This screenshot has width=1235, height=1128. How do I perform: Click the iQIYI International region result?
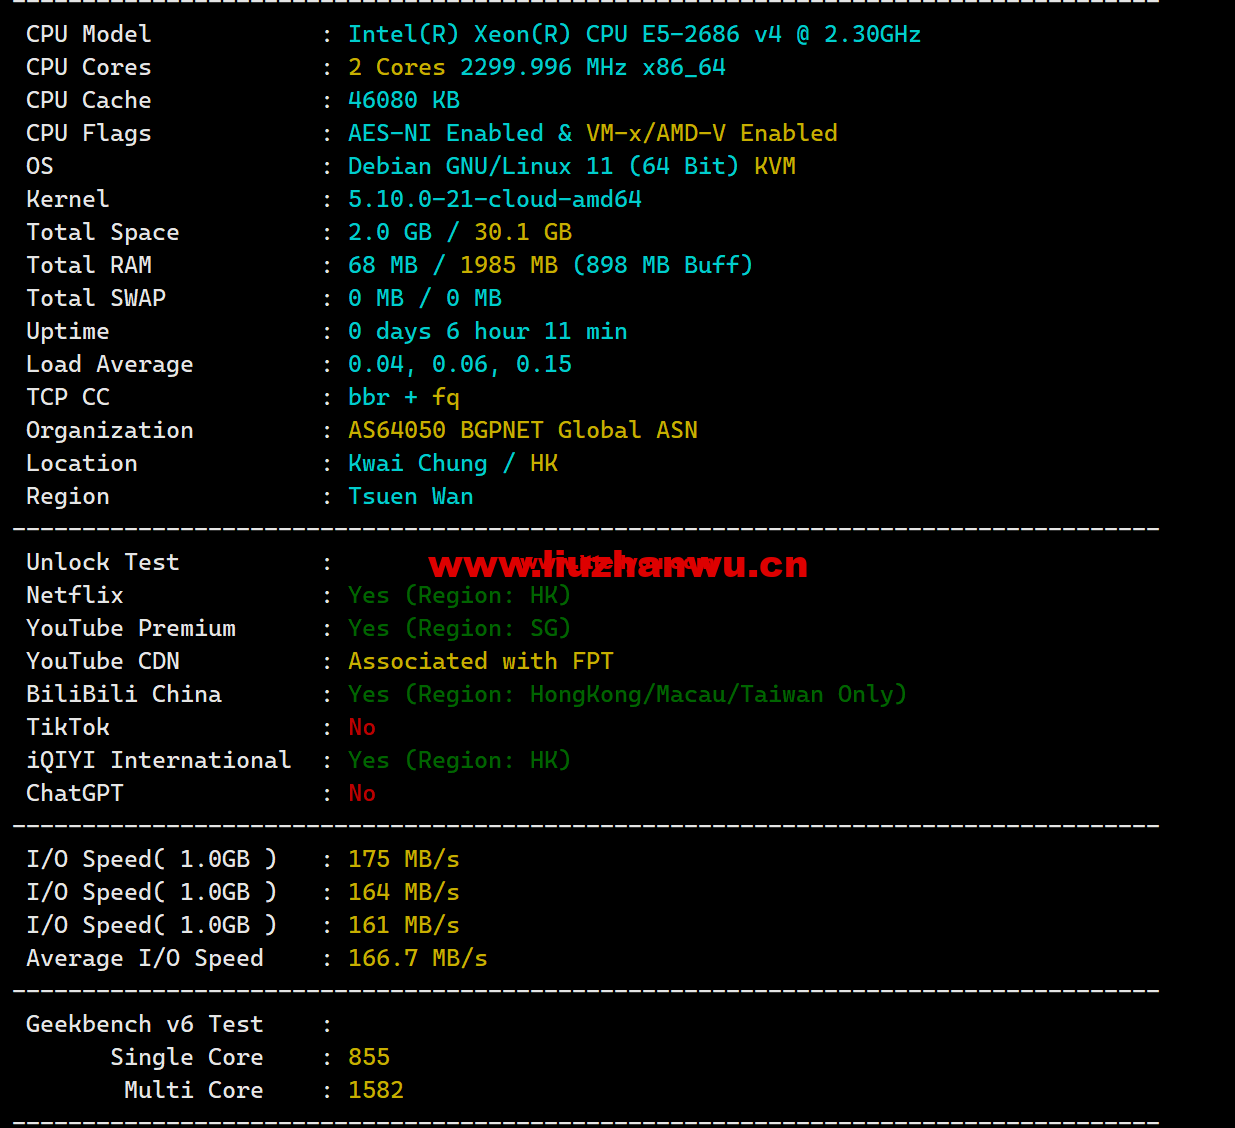point(459,760)
